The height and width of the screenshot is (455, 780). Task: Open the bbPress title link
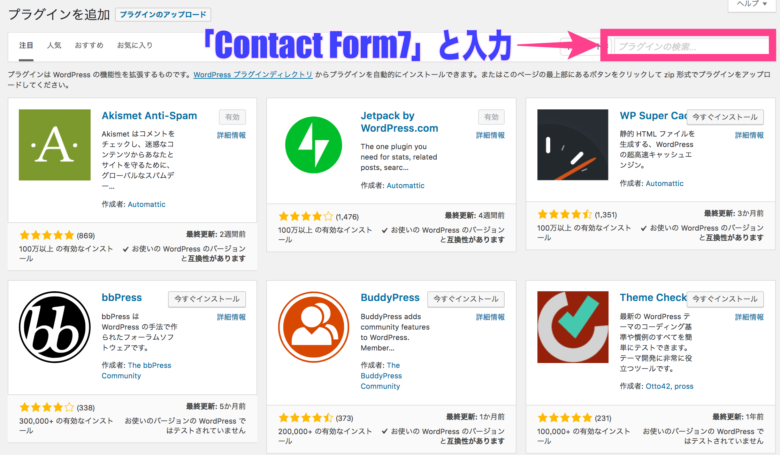(122, 298)
